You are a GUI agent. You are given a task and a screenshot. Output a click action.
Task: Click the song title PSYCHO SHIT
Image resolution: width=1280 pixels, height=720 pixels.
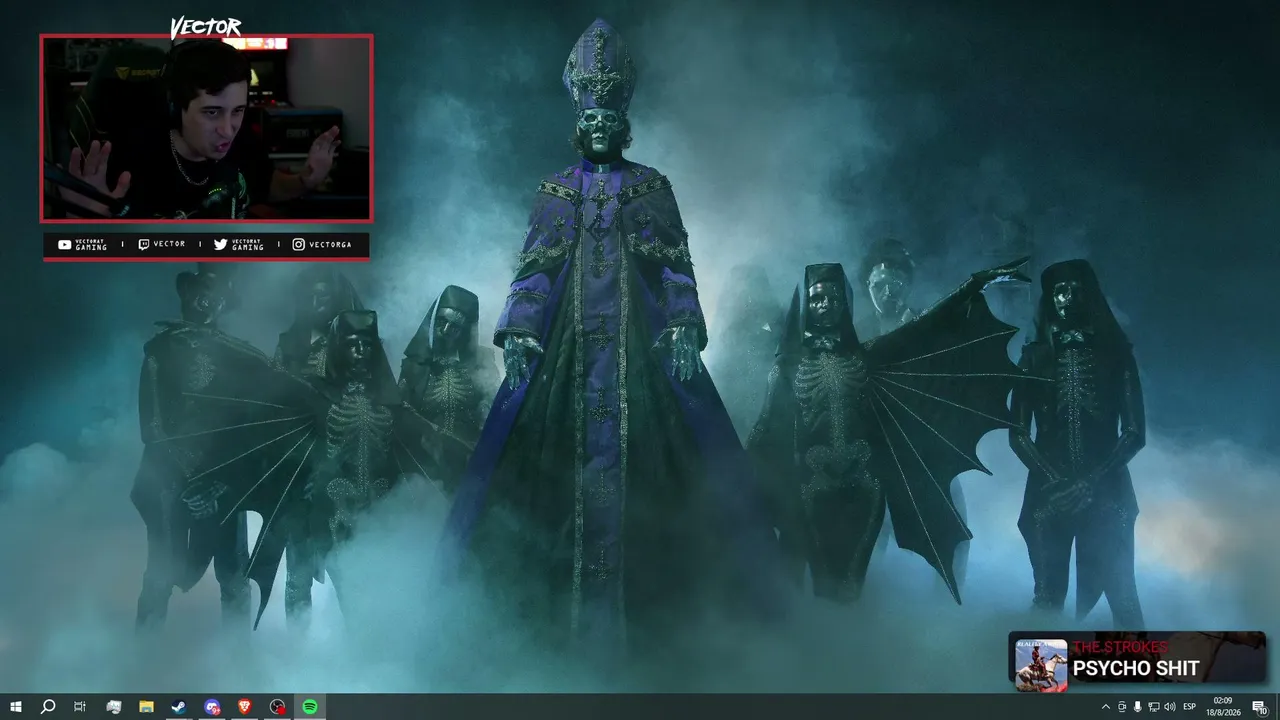(x=1136, y=669)
